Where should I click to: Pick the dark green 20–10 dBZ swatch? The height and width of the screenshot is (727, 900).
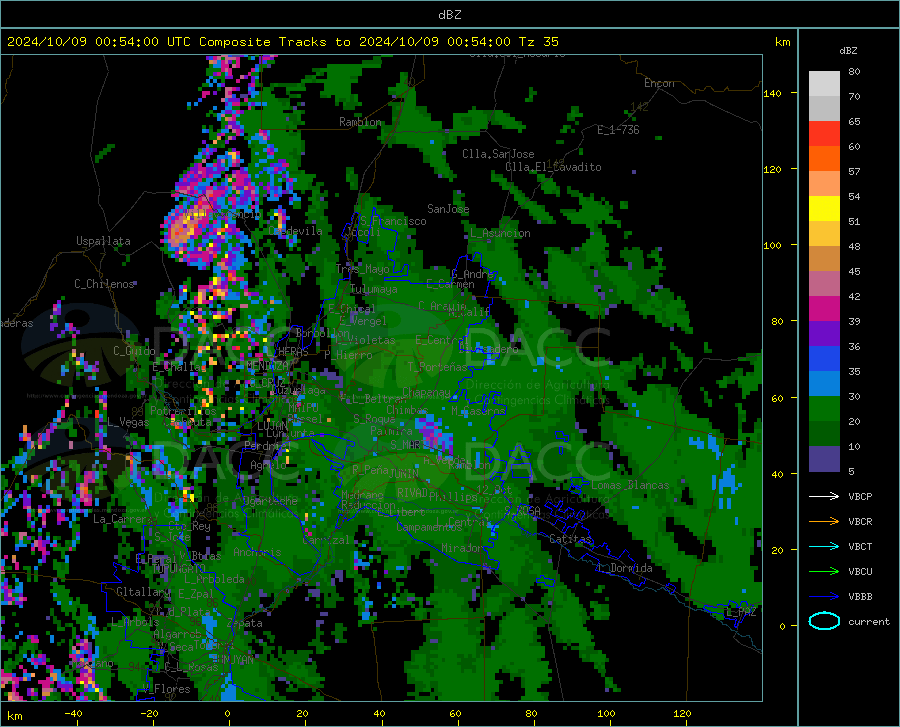824,433
